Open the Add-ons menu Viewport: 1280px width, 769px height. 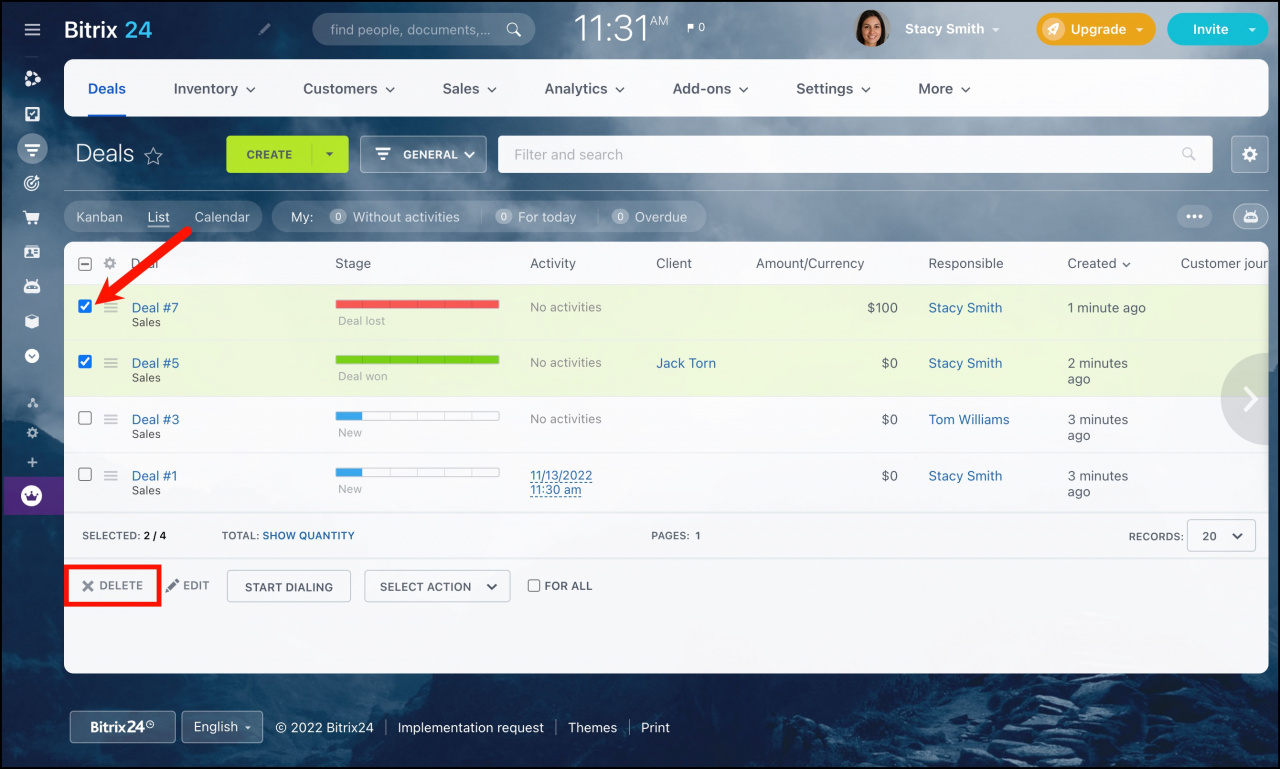[x=711, y=89]
